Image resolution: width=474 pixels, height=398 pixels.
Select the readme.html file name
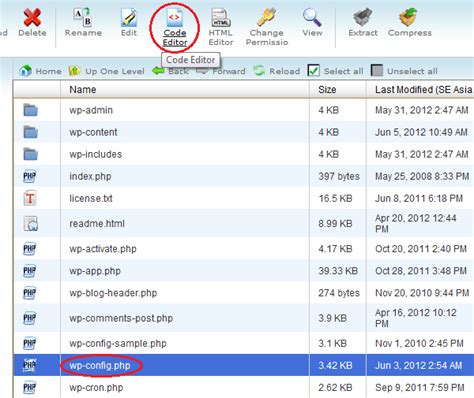pos(97,223)
